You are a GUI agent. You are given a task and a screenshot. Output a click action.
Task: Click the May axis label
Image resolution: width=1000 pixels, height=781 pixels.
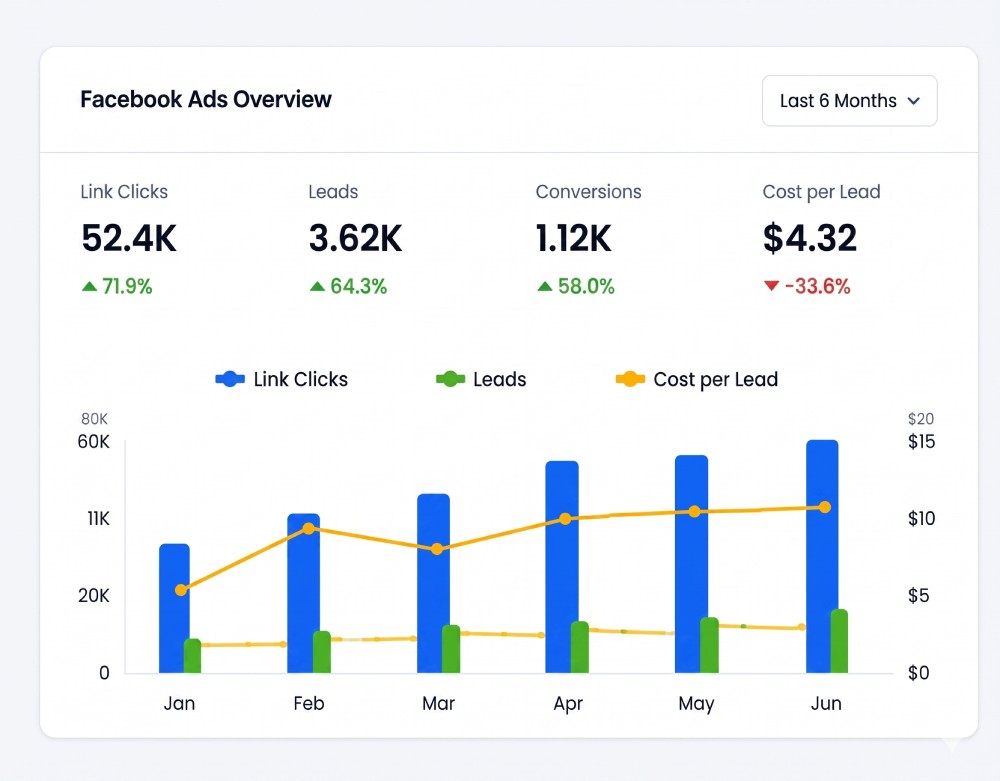pyautogui.click(x=696, y=704)
